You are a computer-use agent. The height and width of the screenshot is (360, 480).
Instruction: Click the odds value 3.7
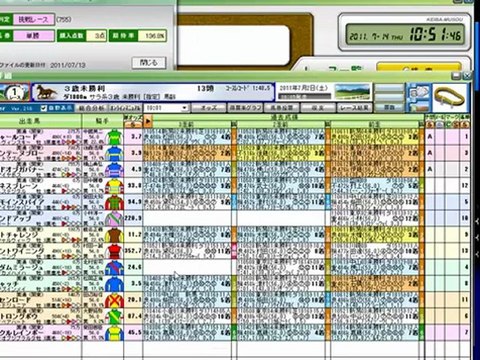coord(136,136)
